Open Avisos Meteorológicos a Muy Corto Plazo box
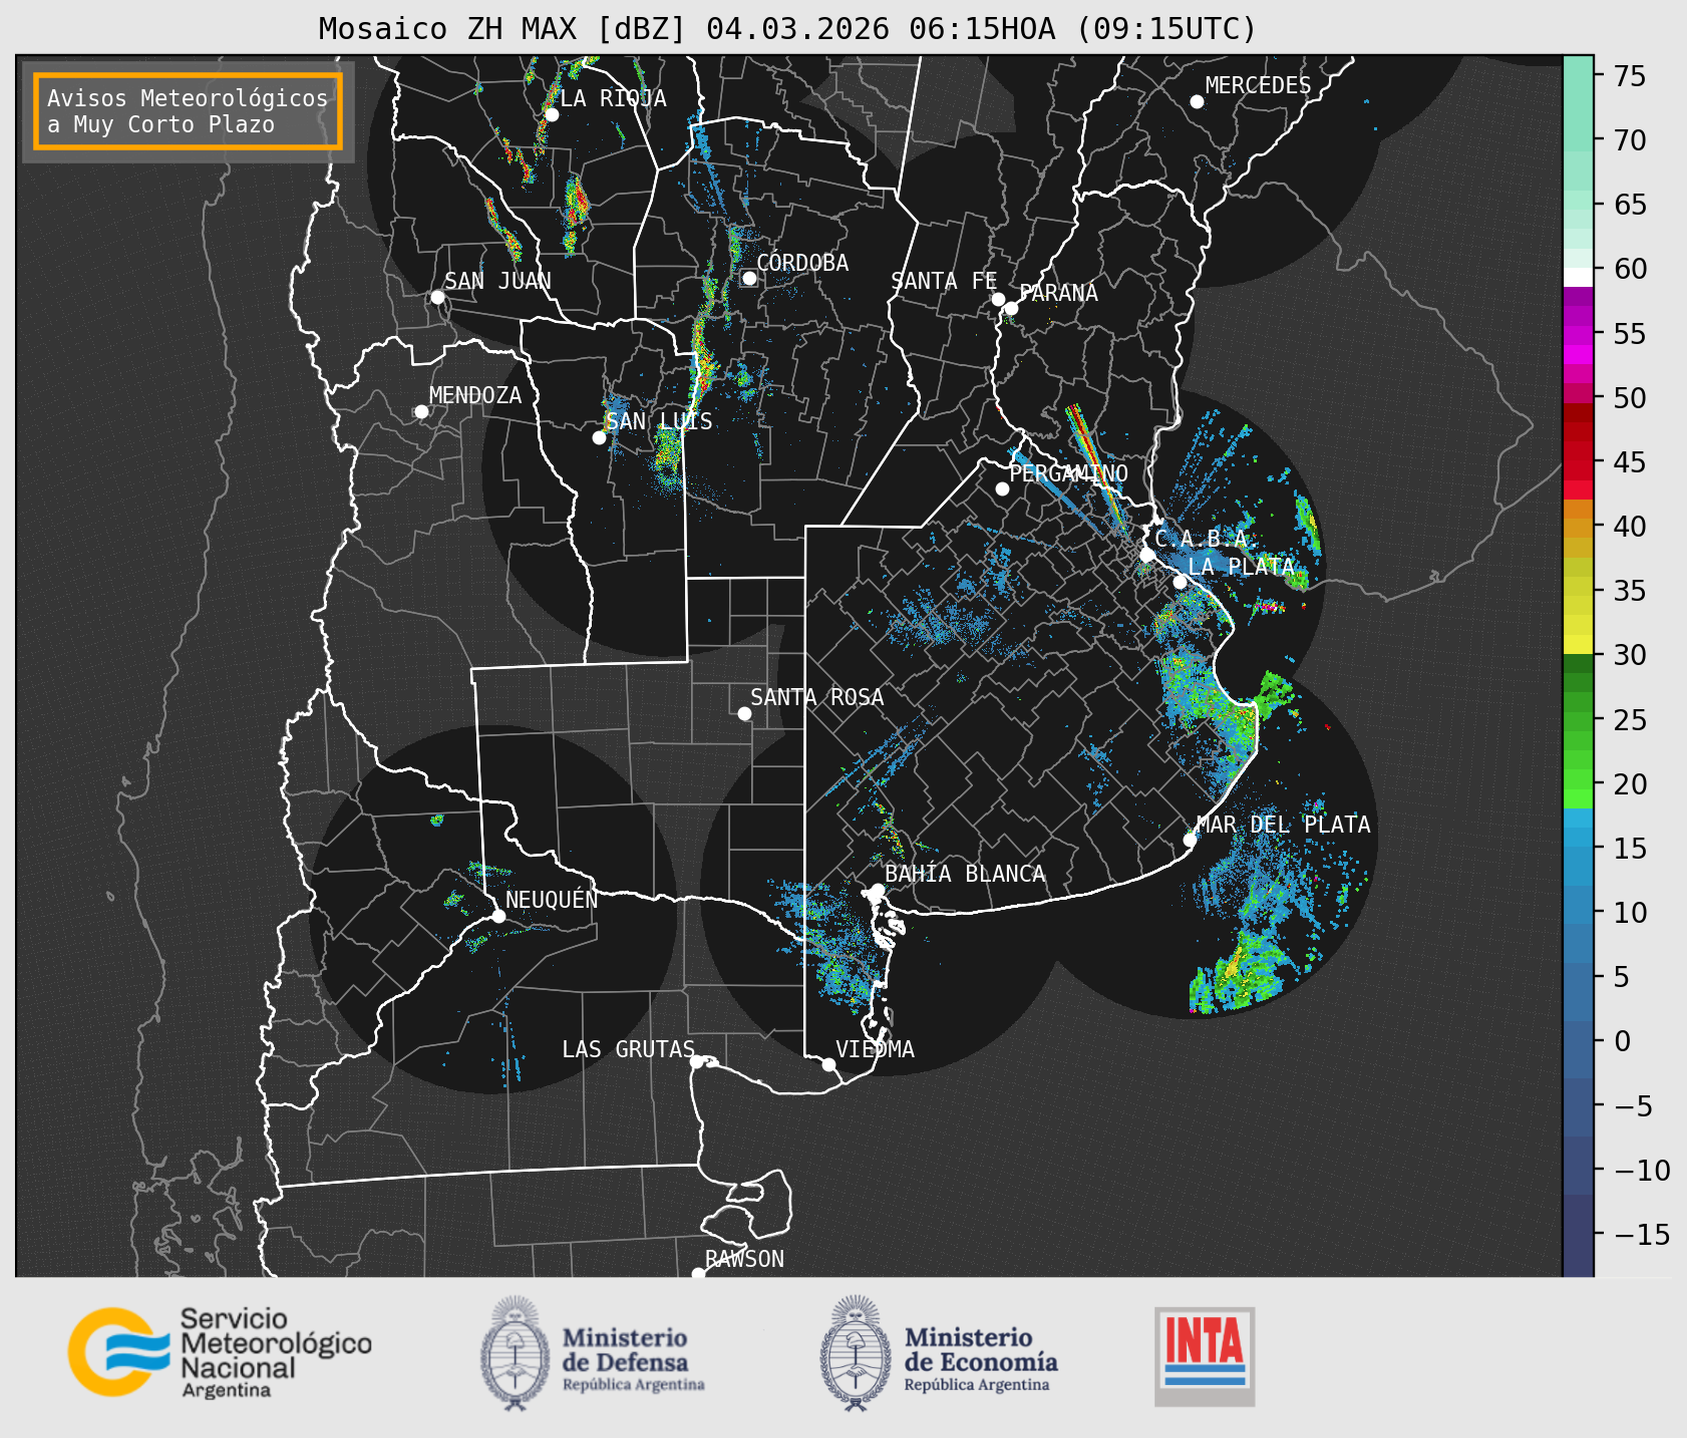The image size is (1687, 1438). [x=188, y=111]
